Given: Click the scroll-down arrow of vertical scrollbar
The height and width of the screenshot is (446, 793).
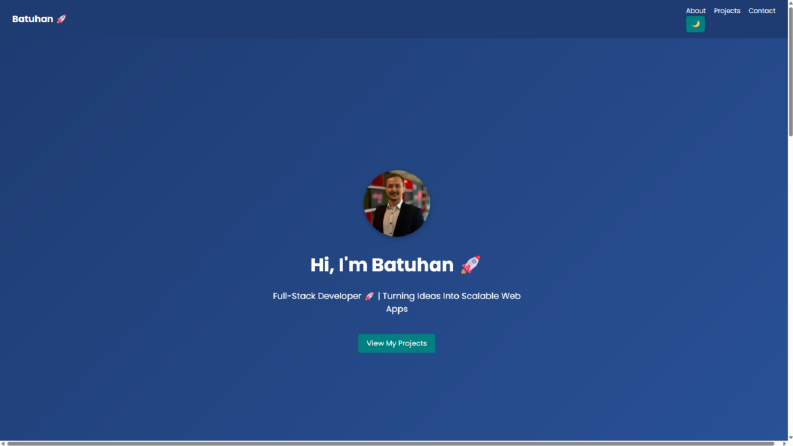Looking at the screenshot, I should pos(790,438).
